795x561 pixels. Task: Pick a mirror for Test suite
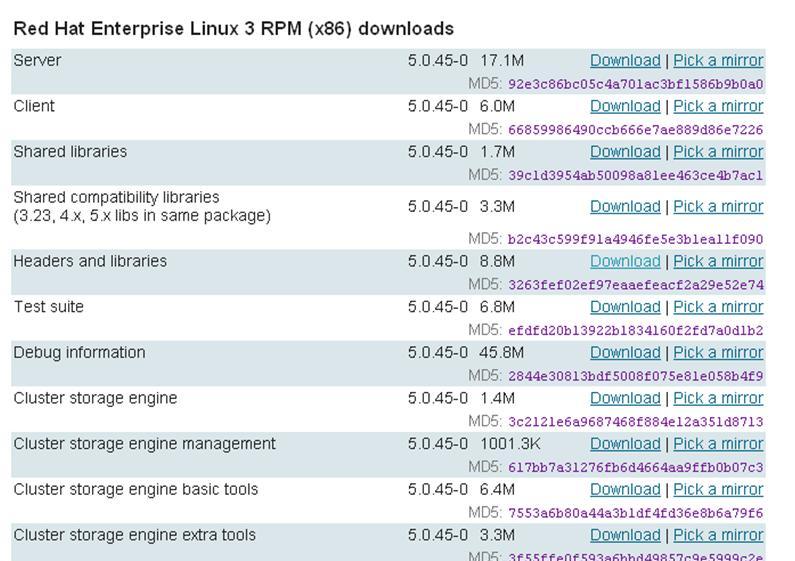pyautogui.click(x=718, y=307)
